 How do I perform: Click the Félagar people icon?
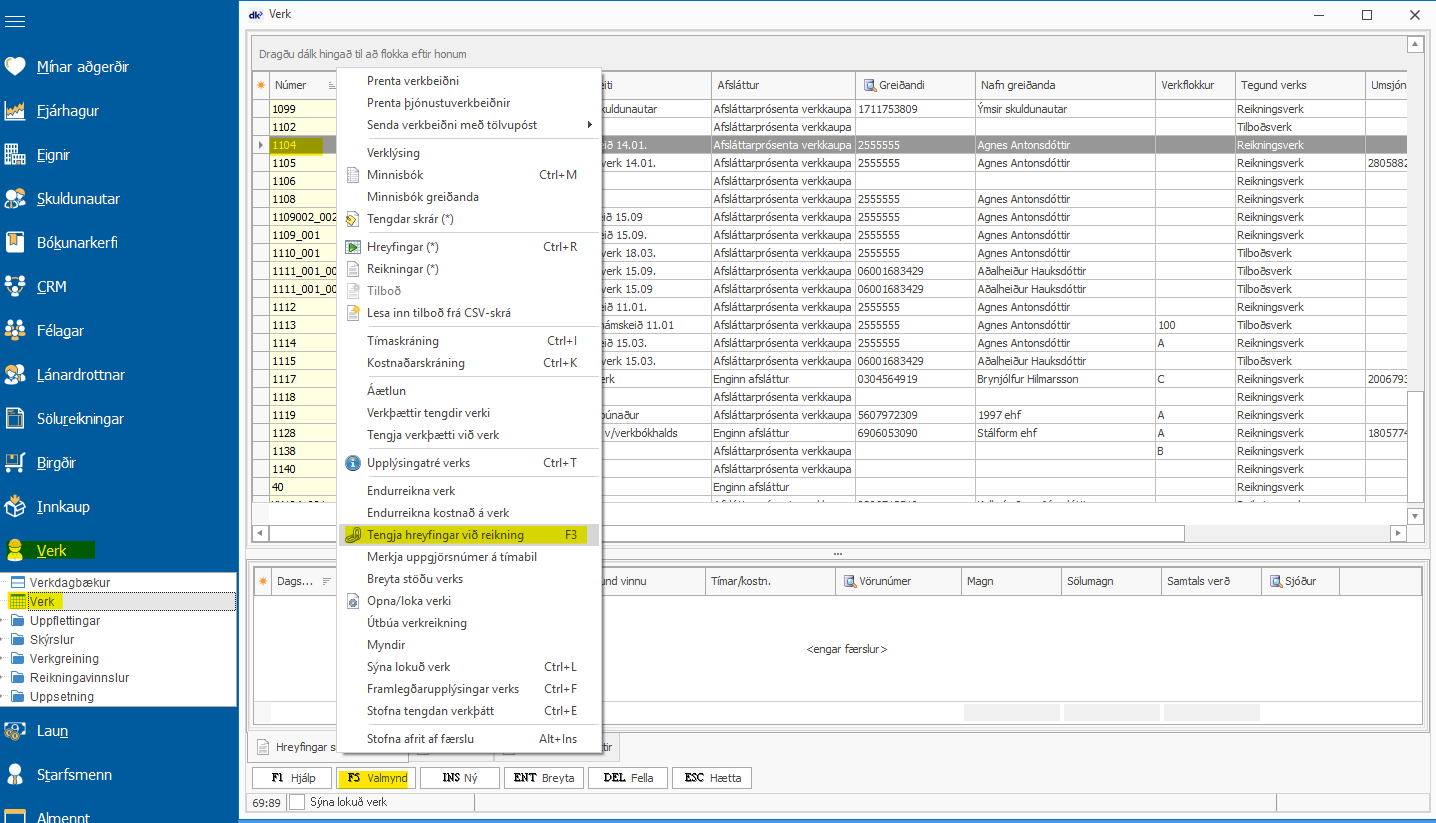pos(15,331)
